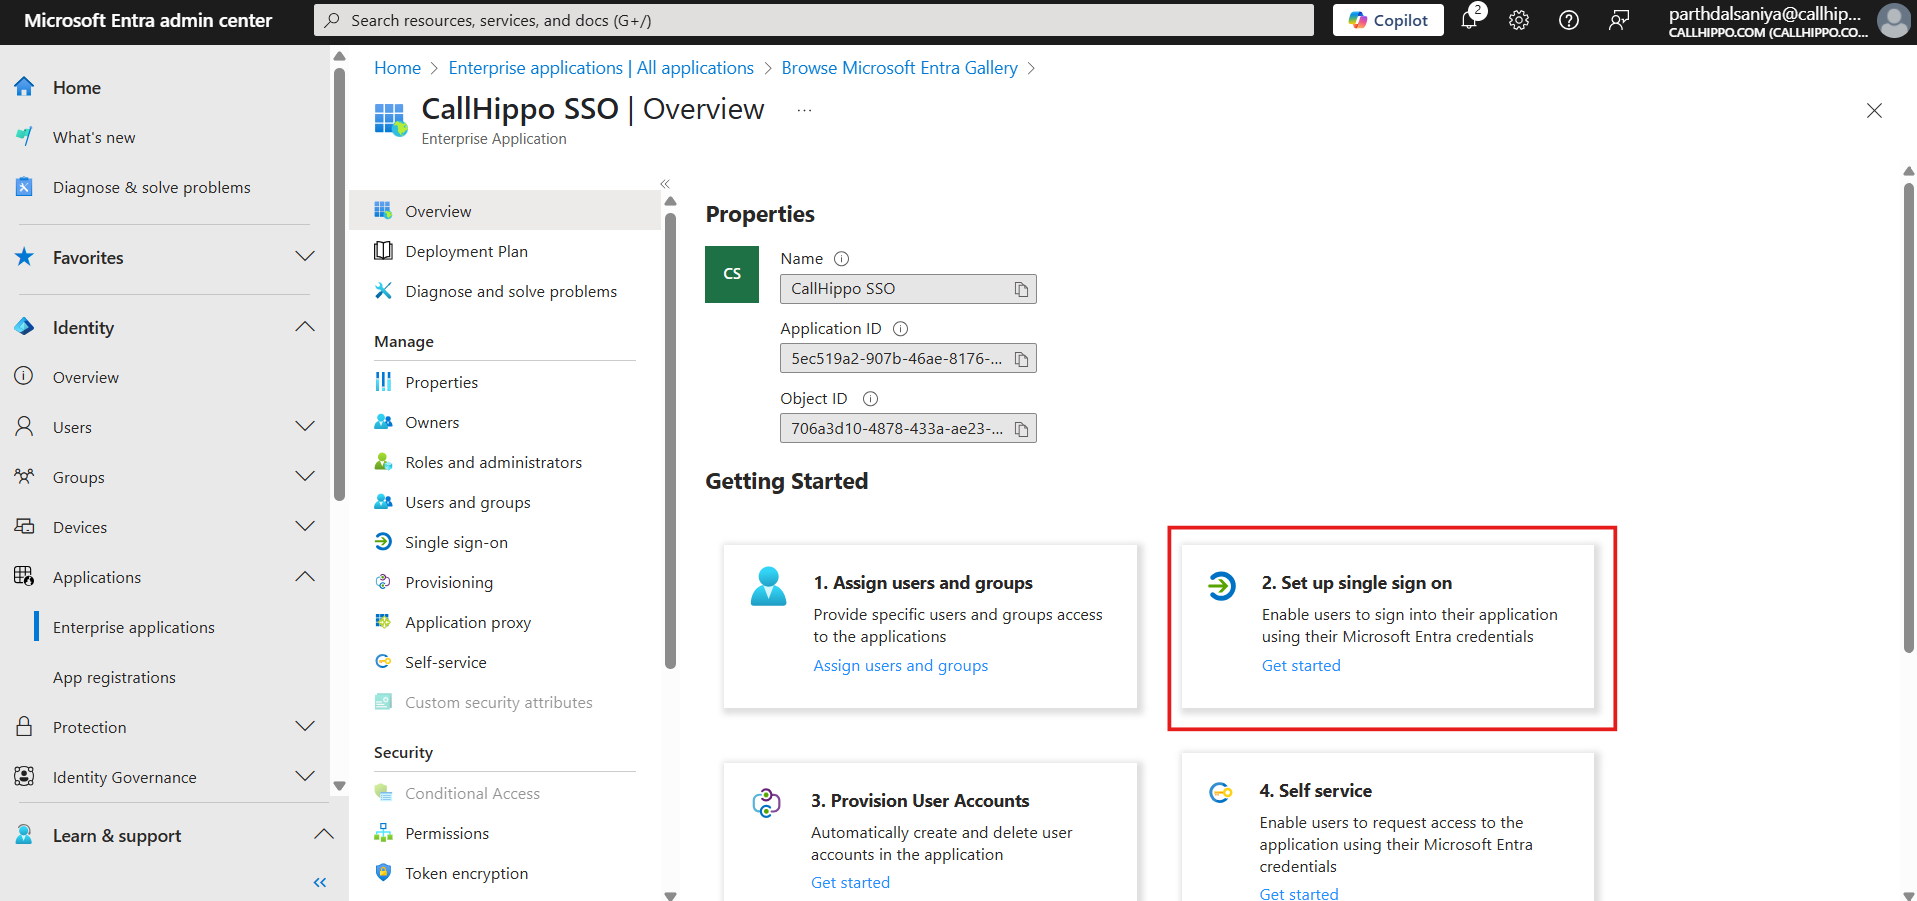Collapse the Identity section

point(305,327)
